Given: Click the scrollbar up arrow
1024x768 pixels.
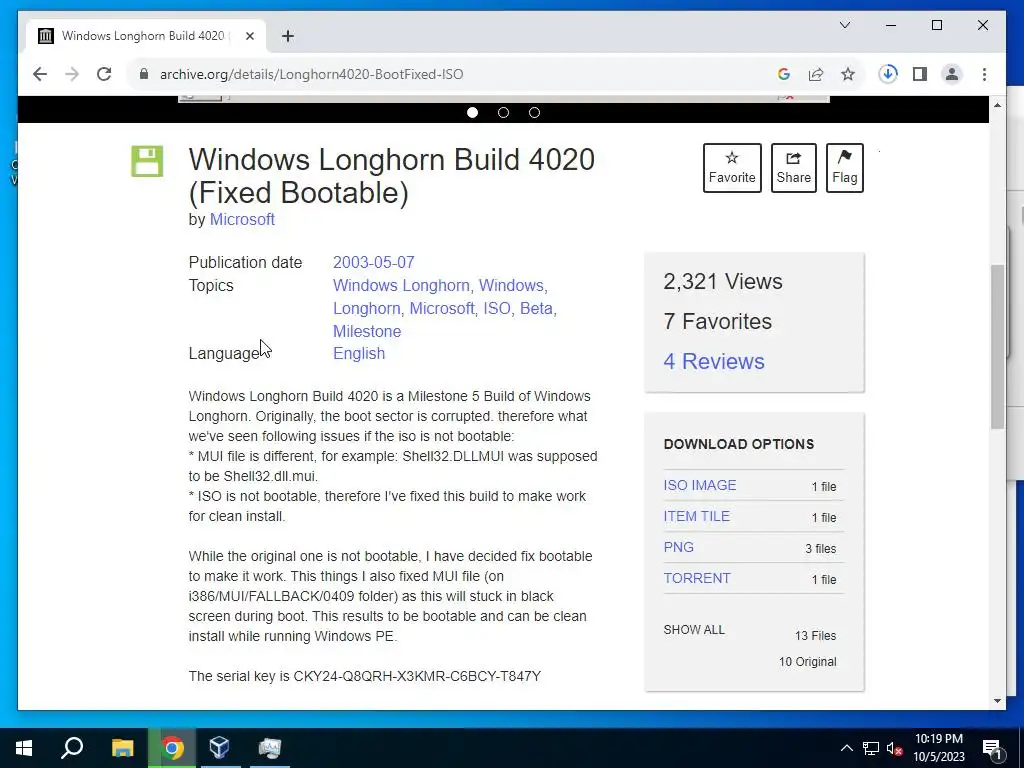Looking at the screenshot, I should tap(997, 105).
